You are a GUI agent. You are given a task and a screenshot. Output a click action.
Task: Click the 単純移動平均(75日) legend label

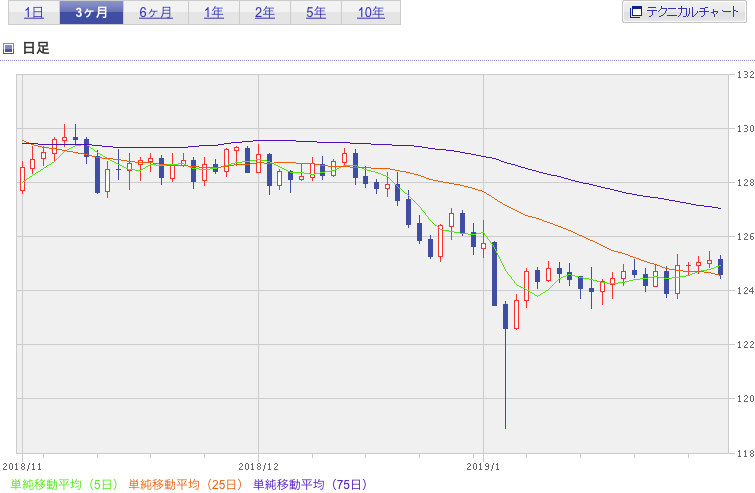(x=311, y=484)
